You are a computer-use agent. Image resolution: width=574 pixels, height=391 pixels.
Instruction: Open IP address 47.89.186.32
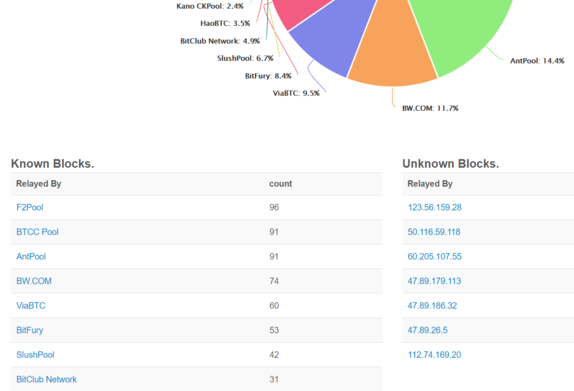coord(432,305)
